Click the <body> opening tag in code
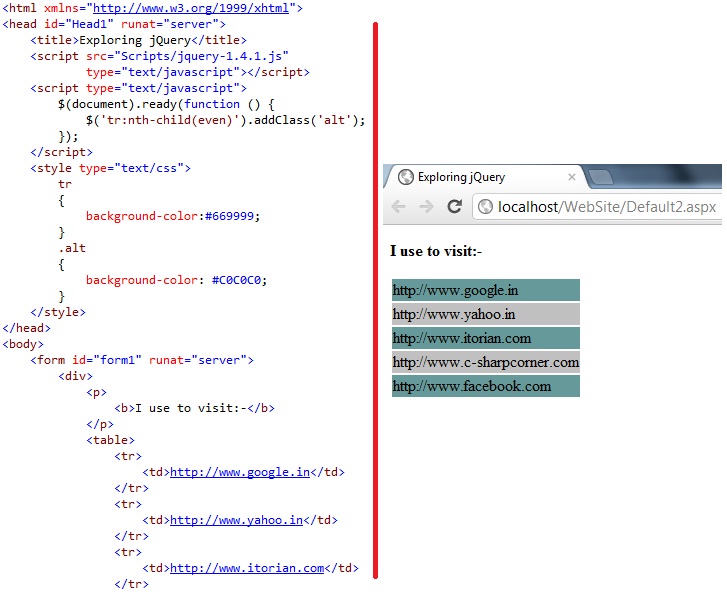The width and height of the screenshot is (727, 596). [23, 344]
